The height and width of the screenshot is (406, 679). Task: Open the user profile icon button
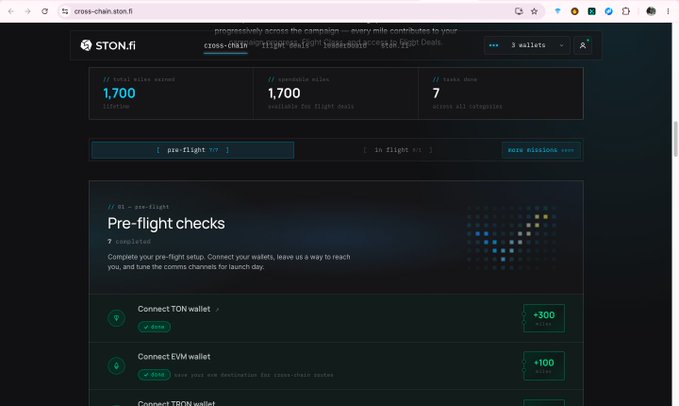[x=582, y=45]
